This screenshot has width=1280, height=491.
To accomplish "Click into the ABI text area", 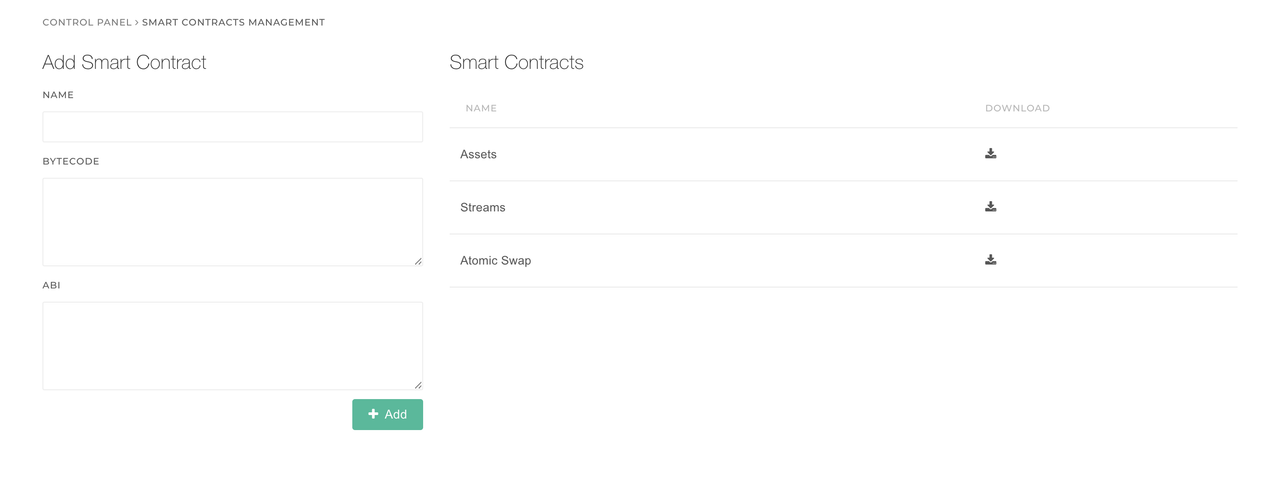I will coord(232,346).
